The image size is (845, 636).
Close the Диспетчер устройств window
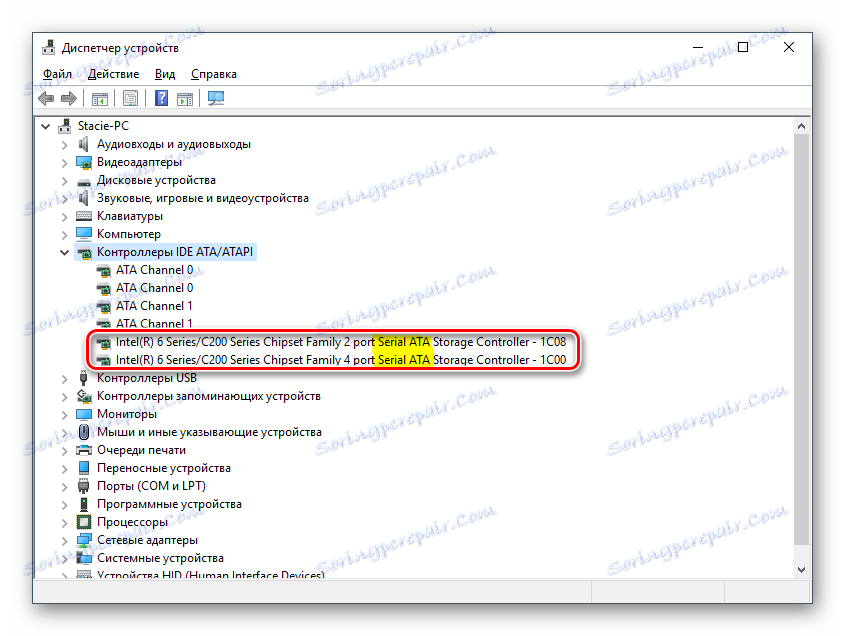click(789, 47)
